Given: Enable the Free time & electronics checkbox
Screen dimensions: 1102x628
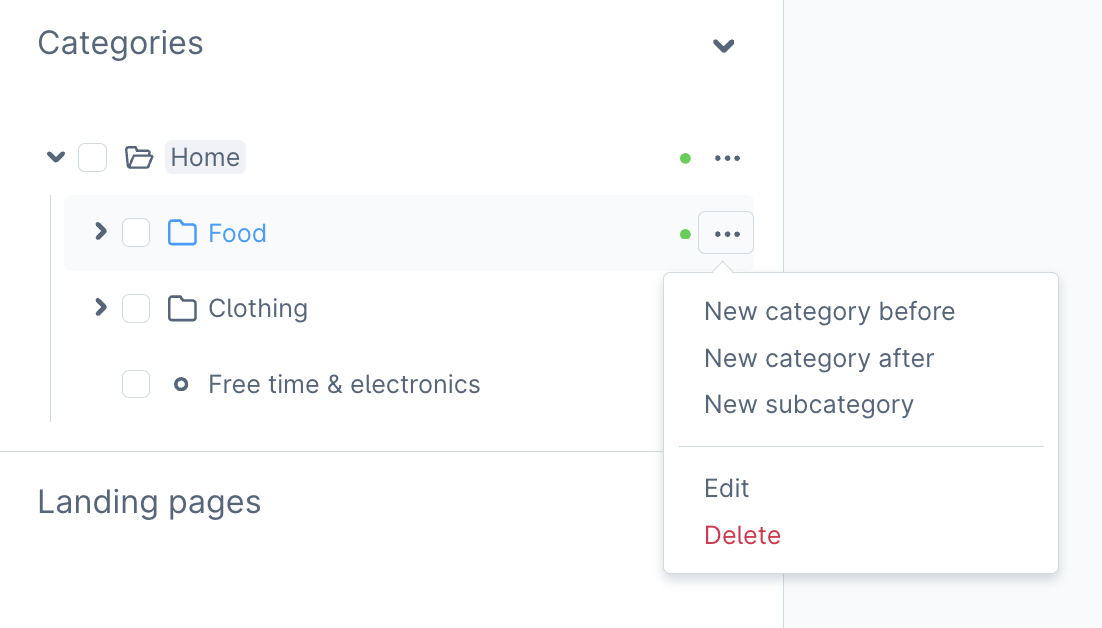Looking at the screenshot, I should pyautogui.click(x=136, y=384).
